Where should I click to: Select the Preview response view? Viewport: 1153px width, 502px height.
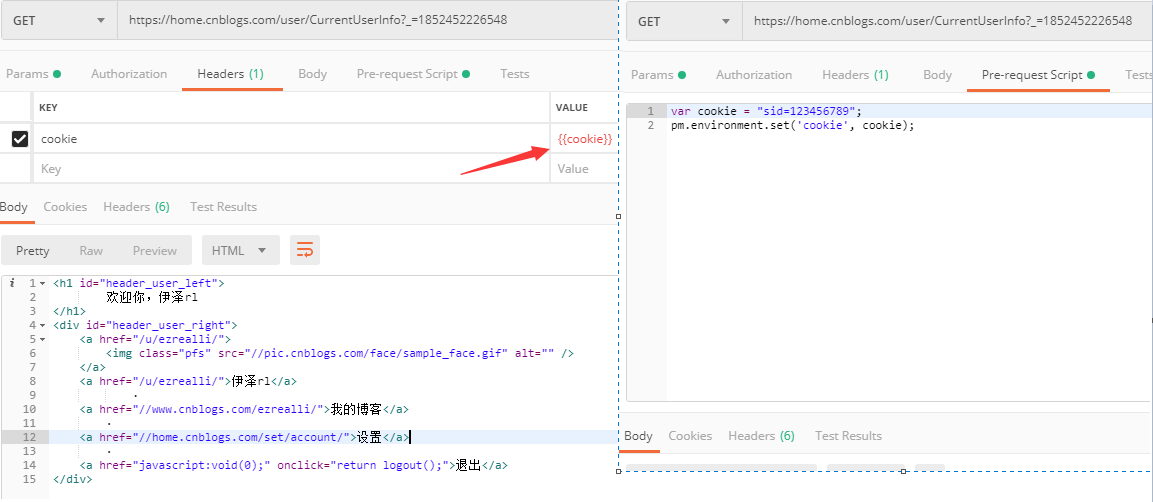tap(155, 251)
